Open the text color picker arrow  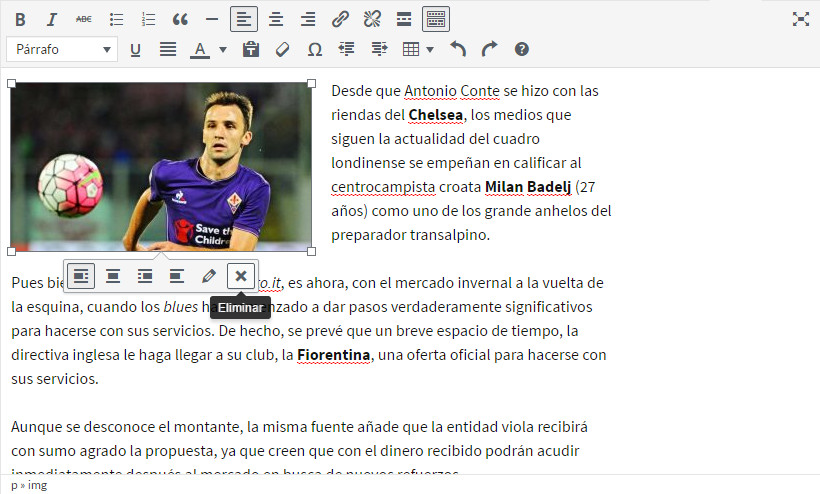coord(223,50)
